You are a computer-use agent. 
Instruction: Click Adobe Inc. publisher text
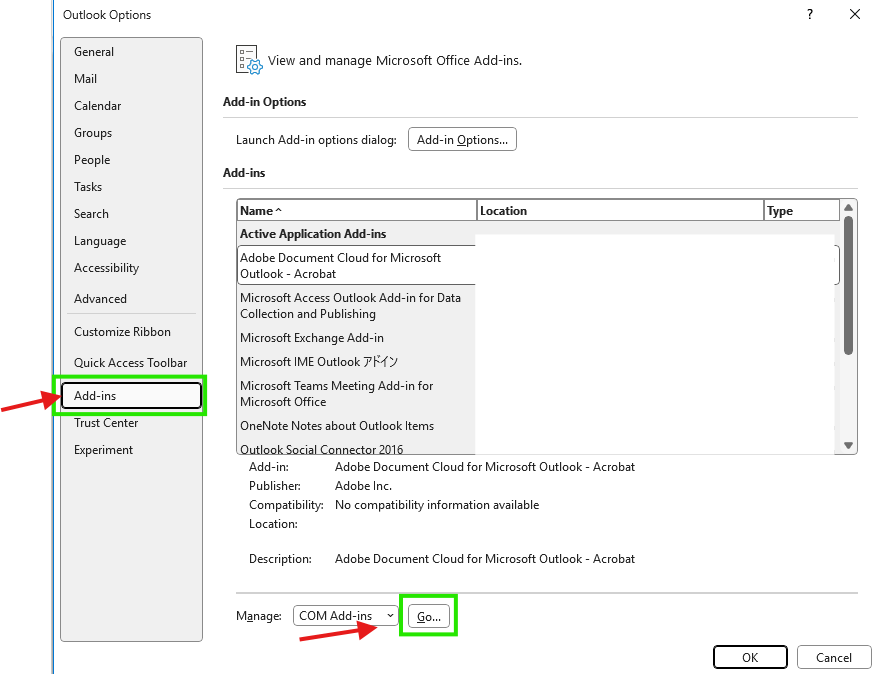click(x=363, y=486)
